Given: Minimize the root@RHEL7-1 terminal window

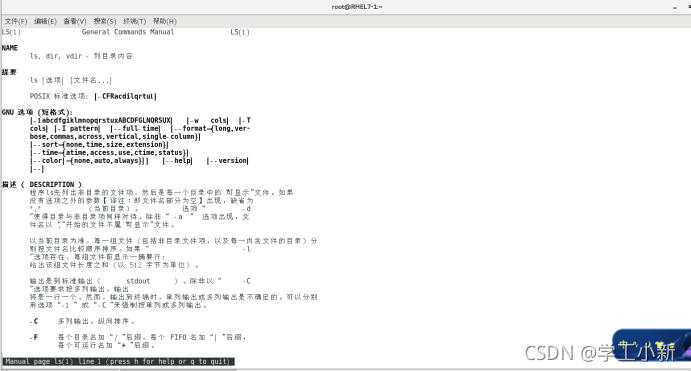Looking at the screenshot, I should tap(675, 7).
